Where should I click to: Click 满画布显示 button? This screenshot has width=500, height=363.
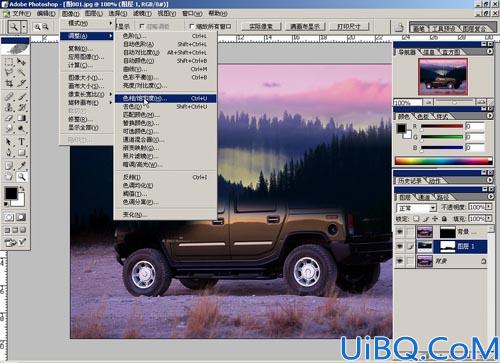(305, 26)
